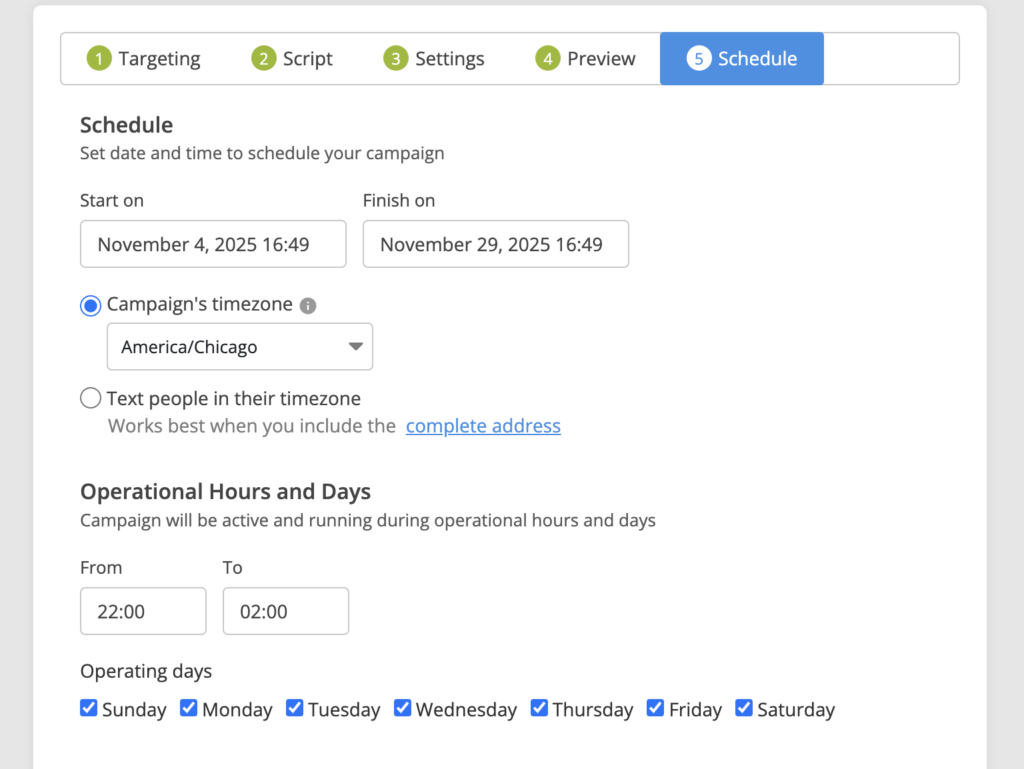
Task: Click the Finish on date field
Action: tap(495, 243)
